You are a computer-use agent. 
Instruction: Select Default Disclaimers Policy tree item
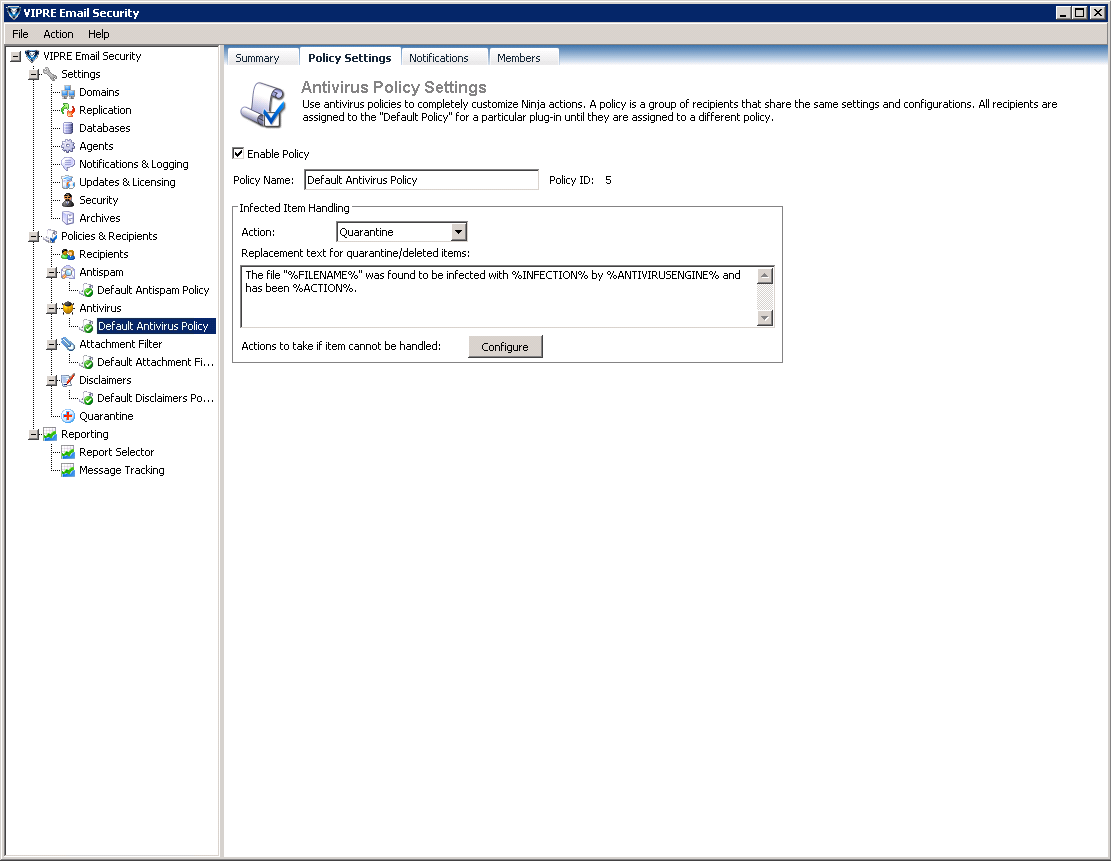click(155, 398)
